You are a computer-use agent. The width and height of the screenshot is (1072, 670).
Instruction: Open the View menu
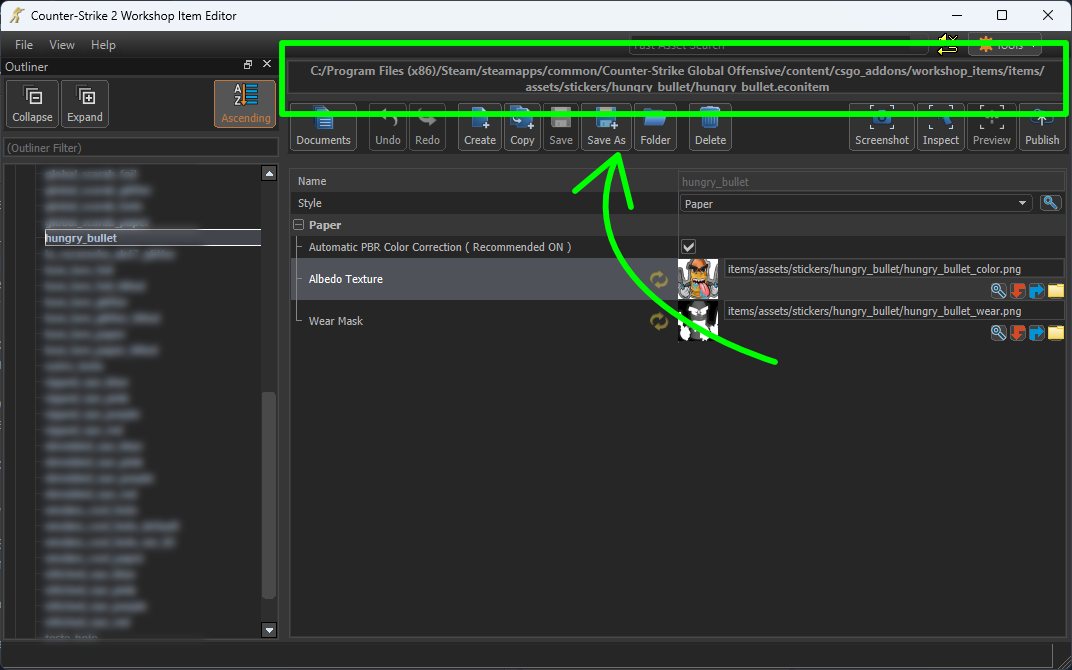[x=62, y=44]
